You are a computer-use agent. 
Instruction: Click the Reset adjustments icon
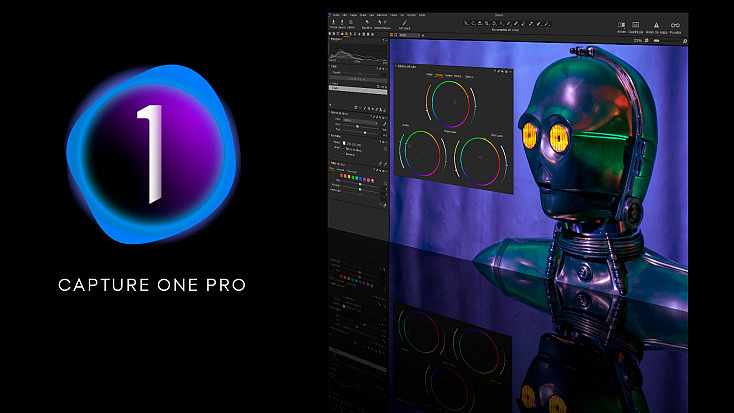pos(367,24)
